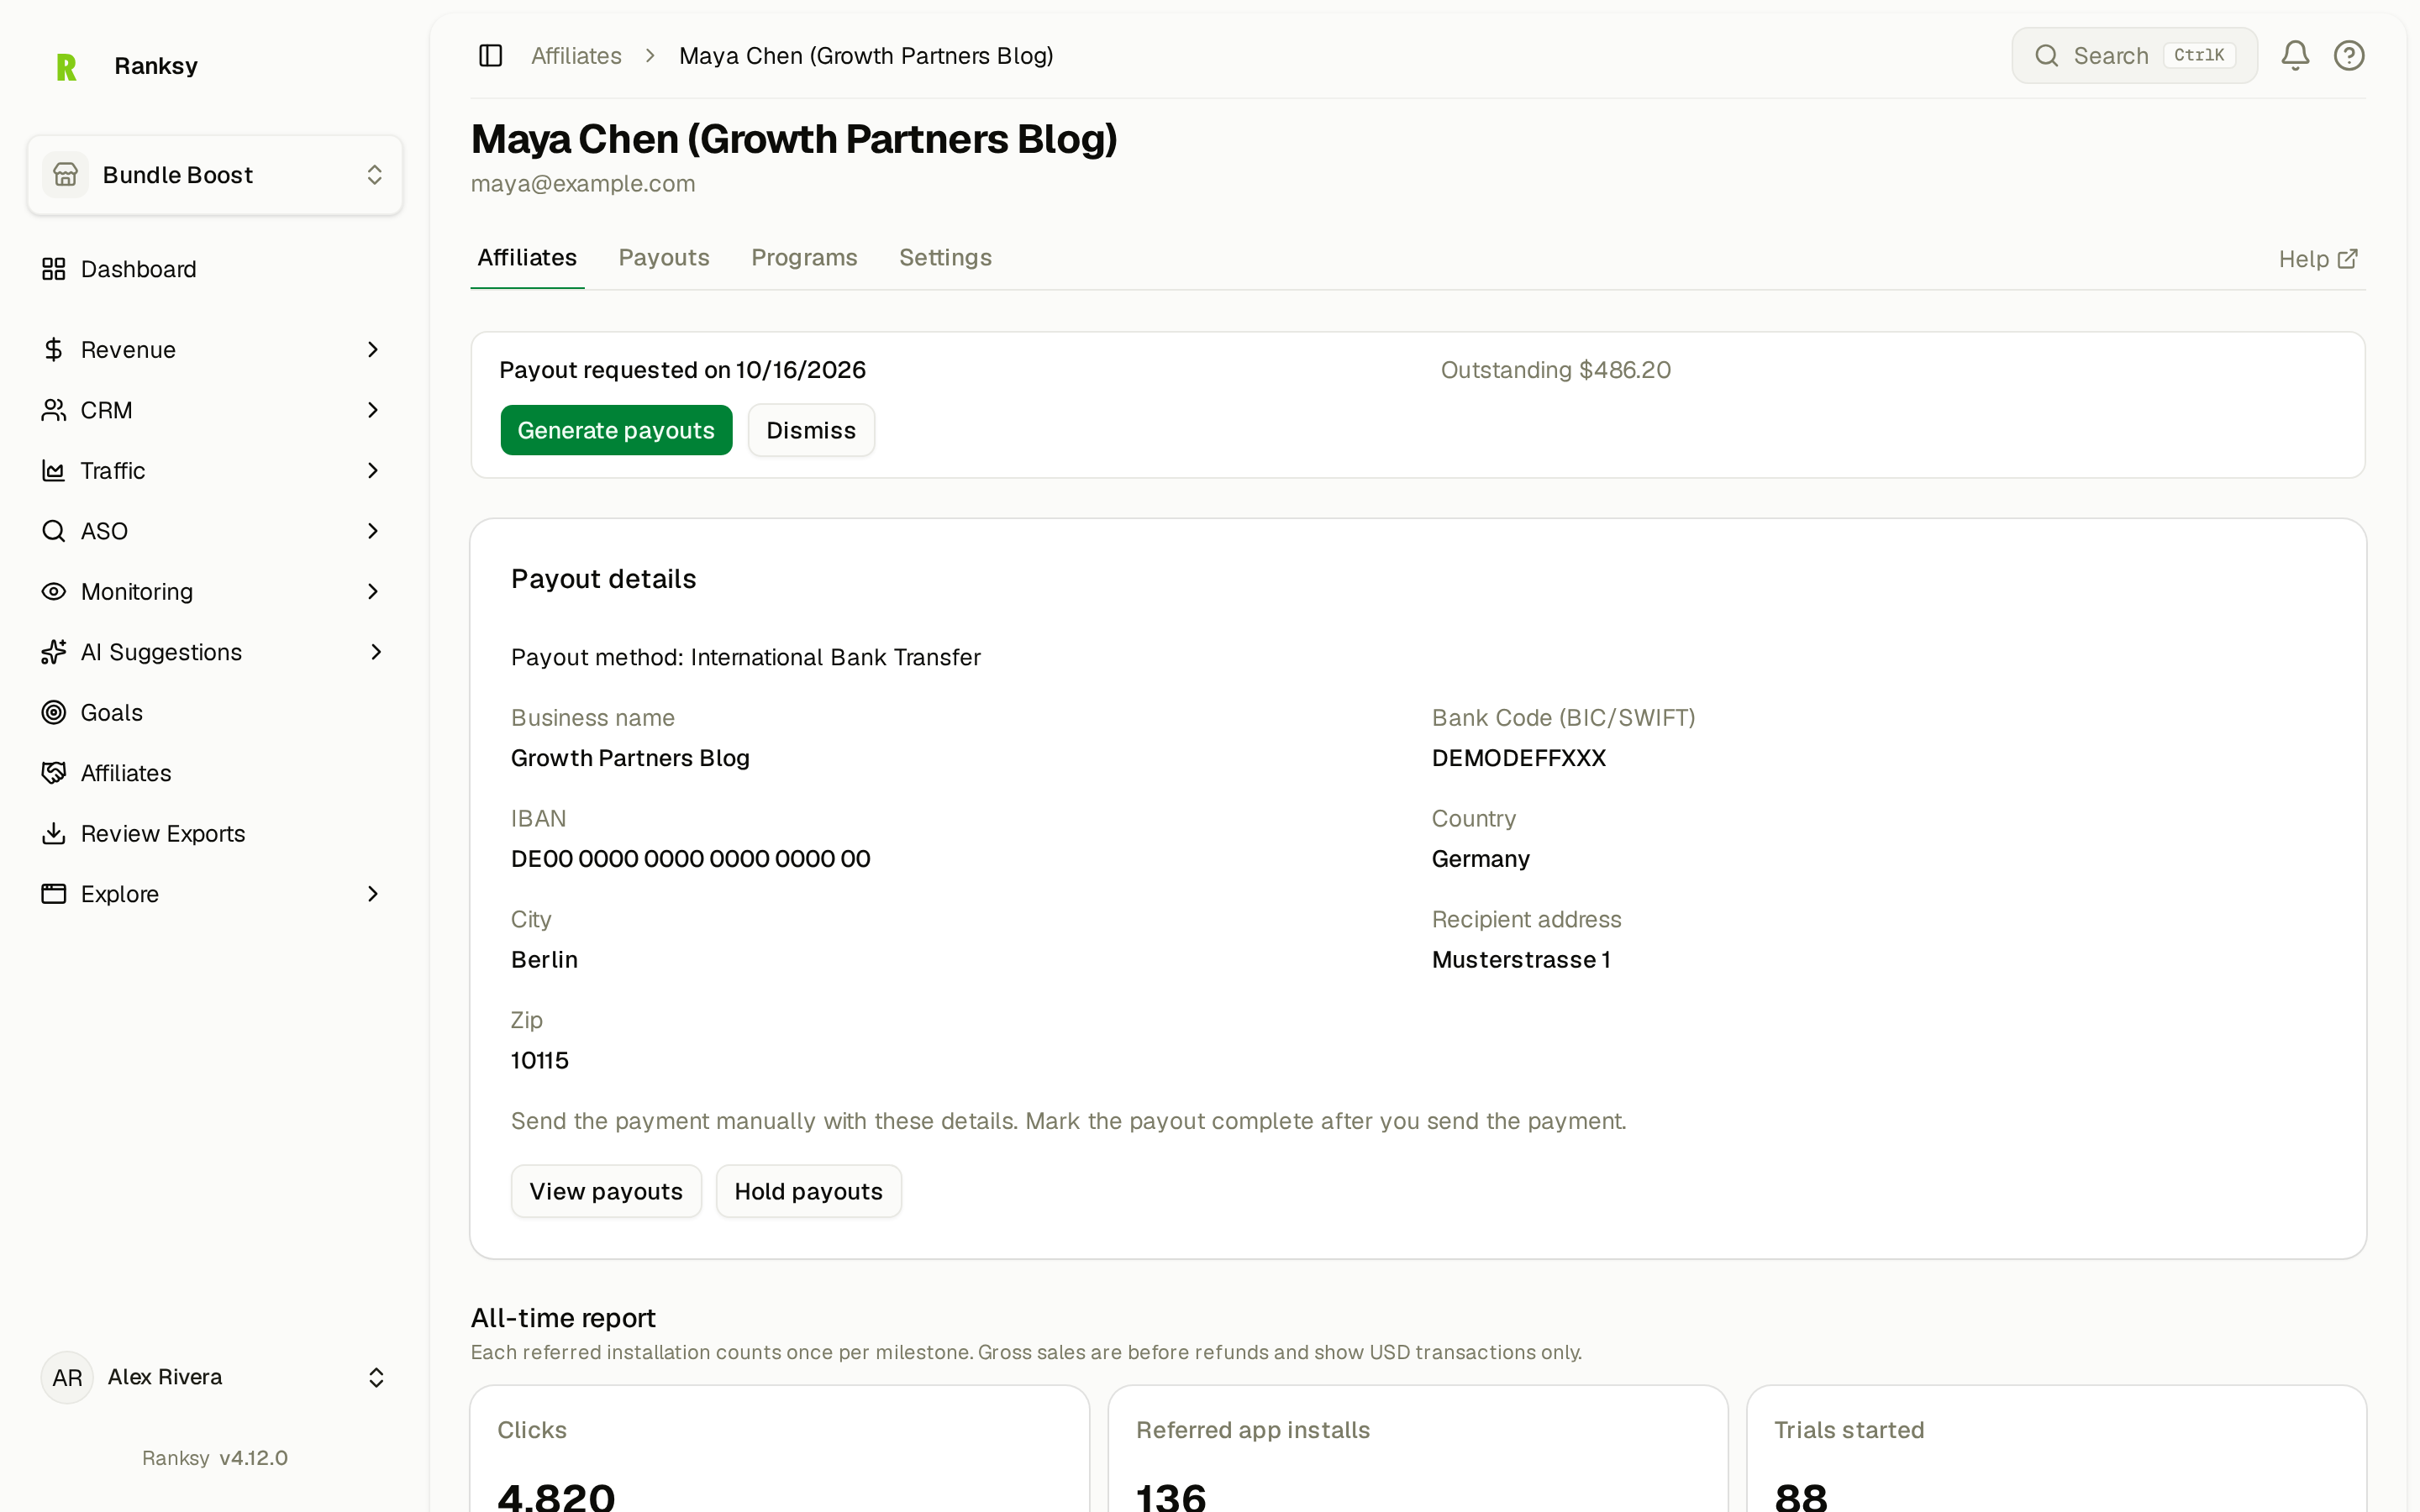
Task: Expand the Explore menu chevron
Action: 373,894
